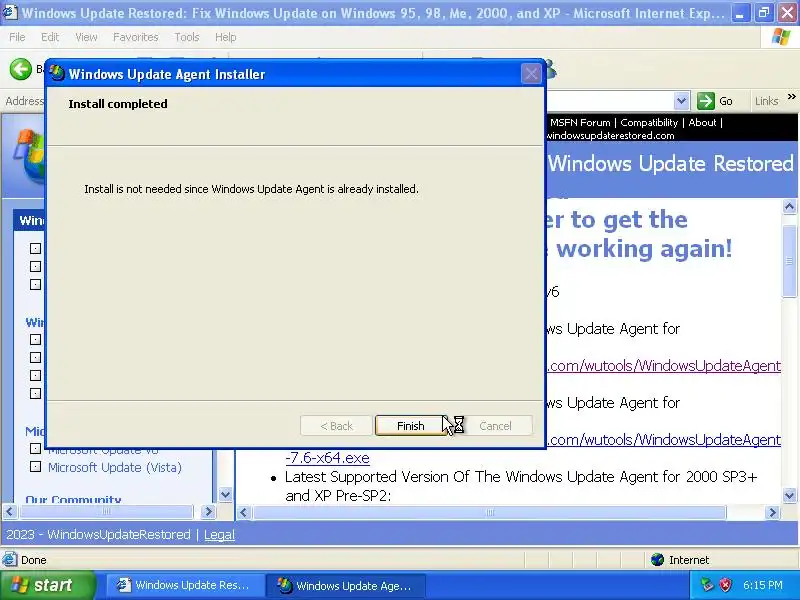
Task: Click the green Go arrow button
Action: pyautogui.click(x=706, y=101)
